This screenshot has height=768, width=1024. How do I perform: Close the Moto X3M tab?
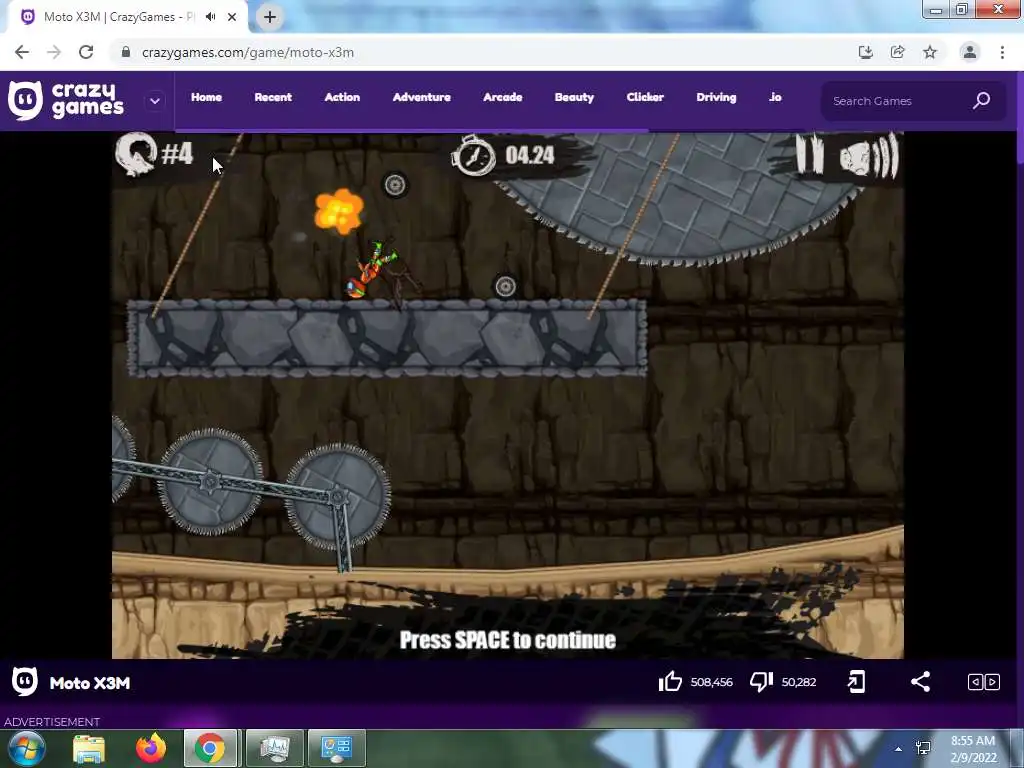click(232, 17)
